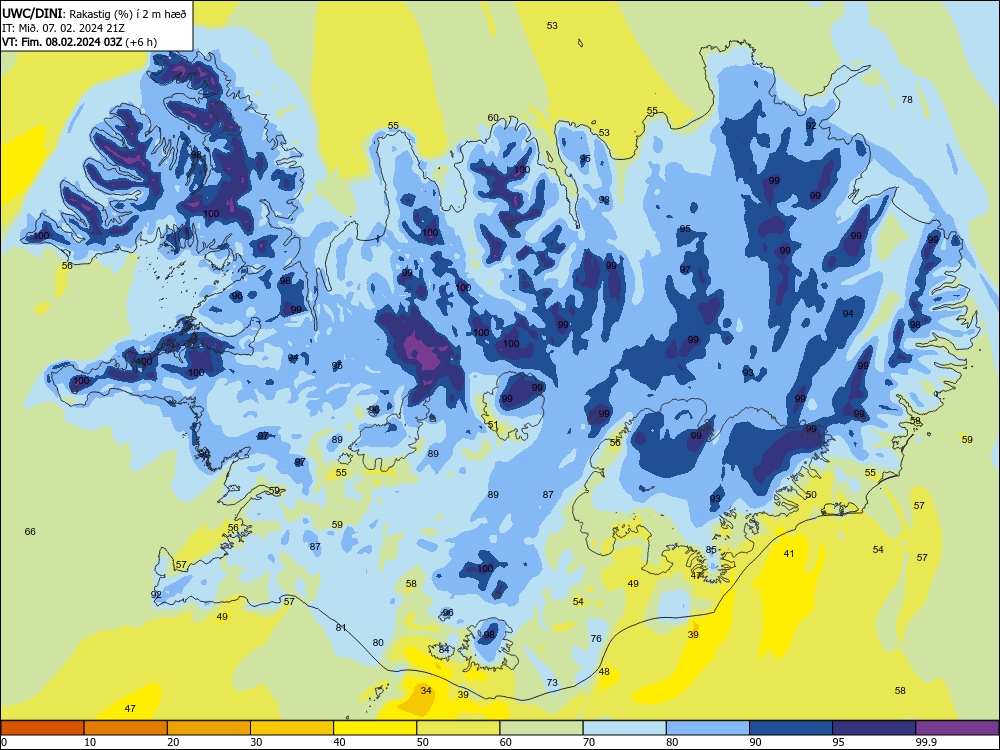Click the humidity value '76' on the map

coord(596,638)
